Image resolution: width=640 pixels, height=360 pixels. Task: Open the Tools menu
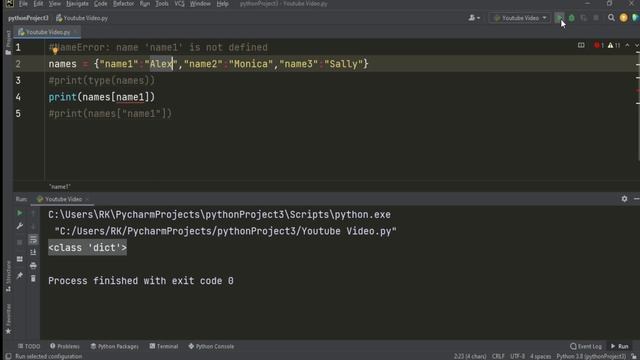point(162,4)
